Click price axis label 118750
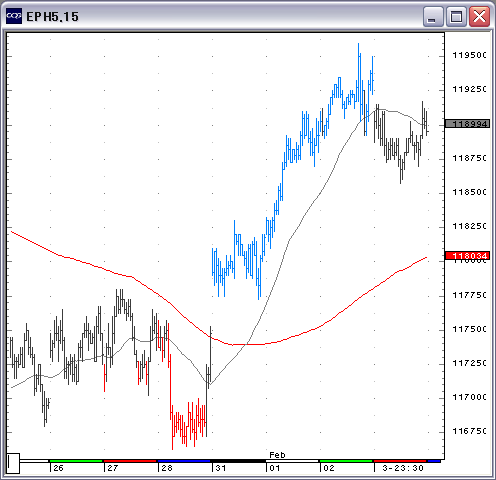This screenshot has height=480, width=496. [x=469, y=158]
